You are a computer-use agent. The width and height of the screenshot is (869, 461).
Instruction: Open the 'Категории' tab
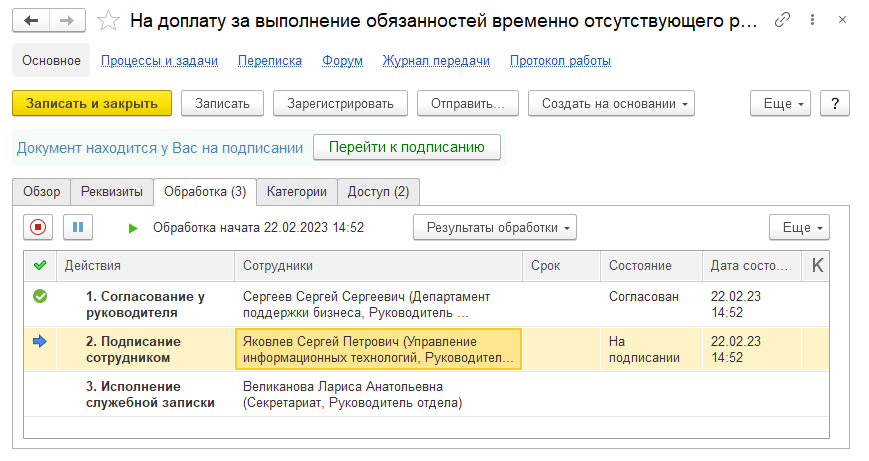pyautogui.click(x=296, y=191)
